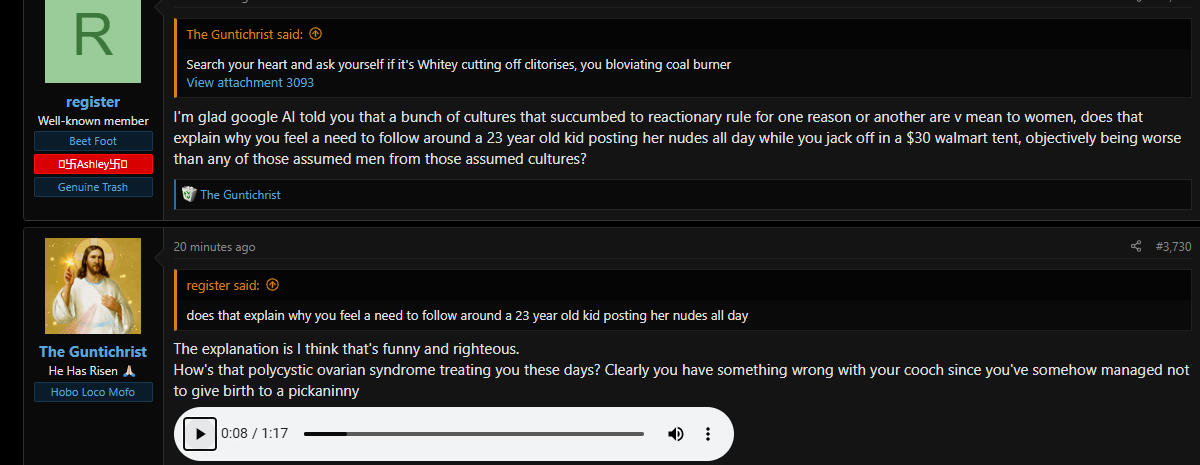Image resolution: width=1200 pixels, height=465 pixels.
Task: Open audio player more options menu
Action: [708, 434]
